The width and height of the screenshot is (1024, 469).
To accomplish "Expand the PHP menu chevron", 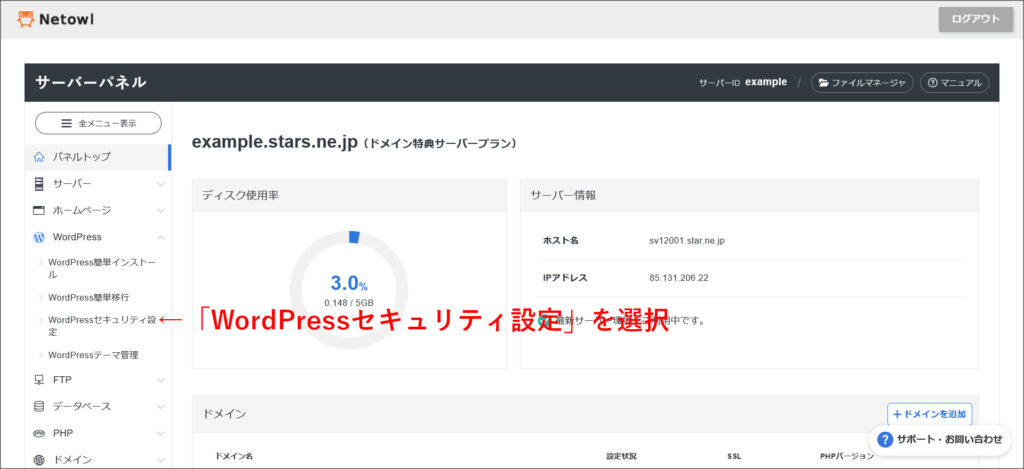I will 161,433.
